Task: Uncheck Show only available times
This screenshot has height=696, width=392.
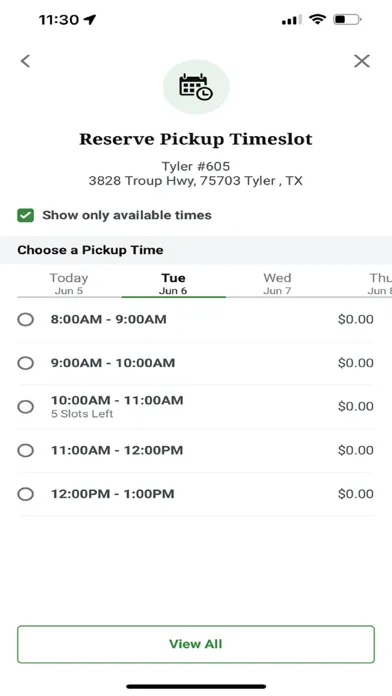Action: click(x=25, y=216)
